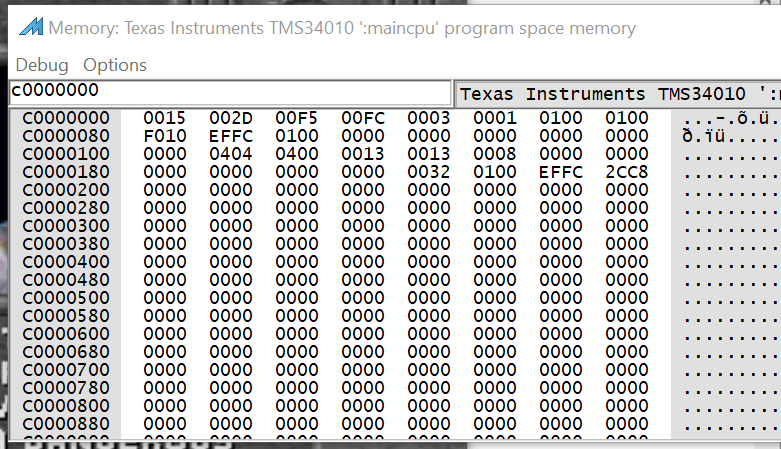
Task: Click value EFFC in row C0000180
Action: tap(561, 172)
